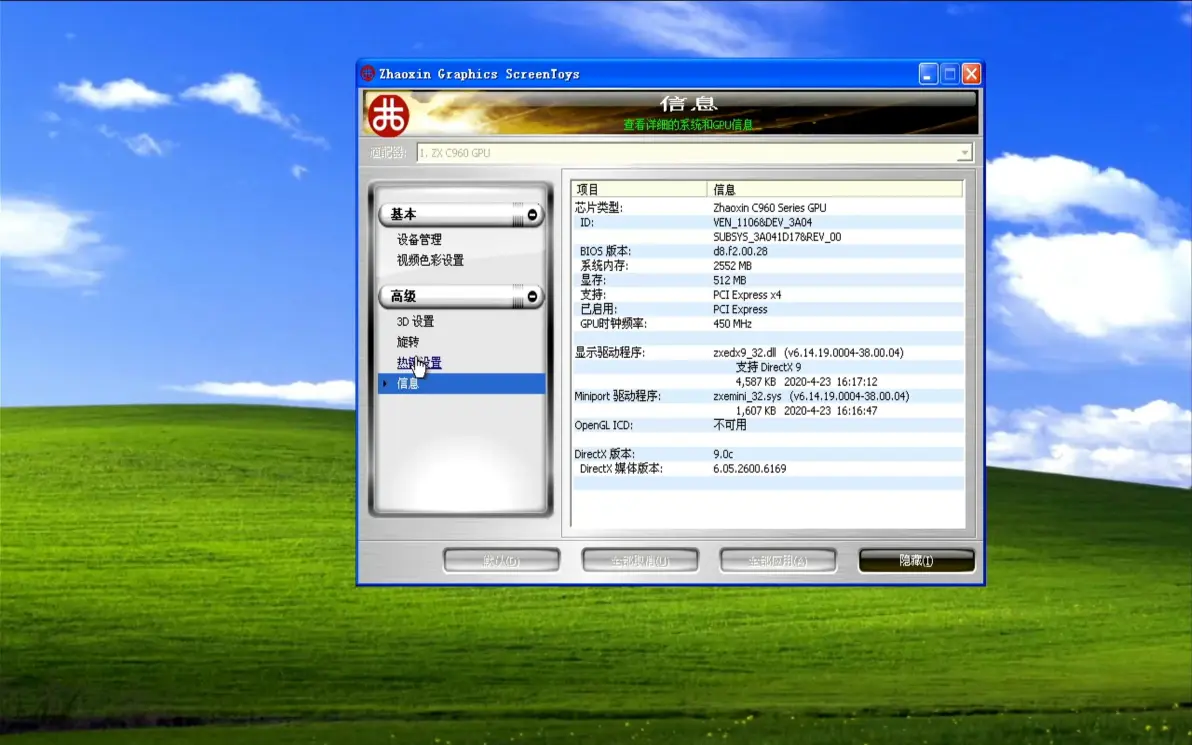This screenshot has height=745, width=1192.
Task: Click the 默认(D) button
Action: (x=502, y=561)
